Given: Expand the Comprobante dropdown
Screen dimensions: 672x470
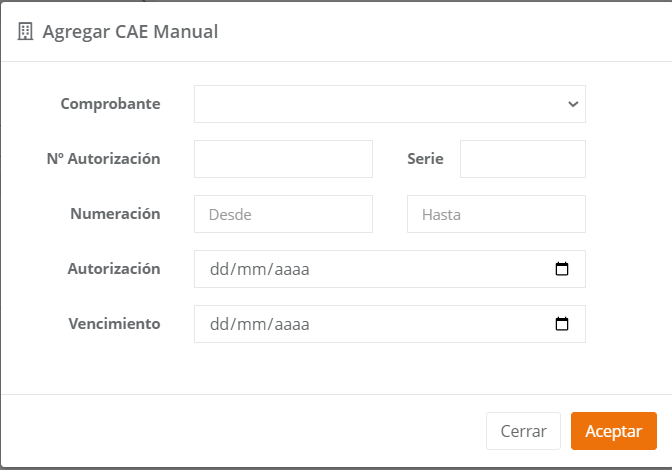Looking at the screenshot, I should click(x=389, y=104).
